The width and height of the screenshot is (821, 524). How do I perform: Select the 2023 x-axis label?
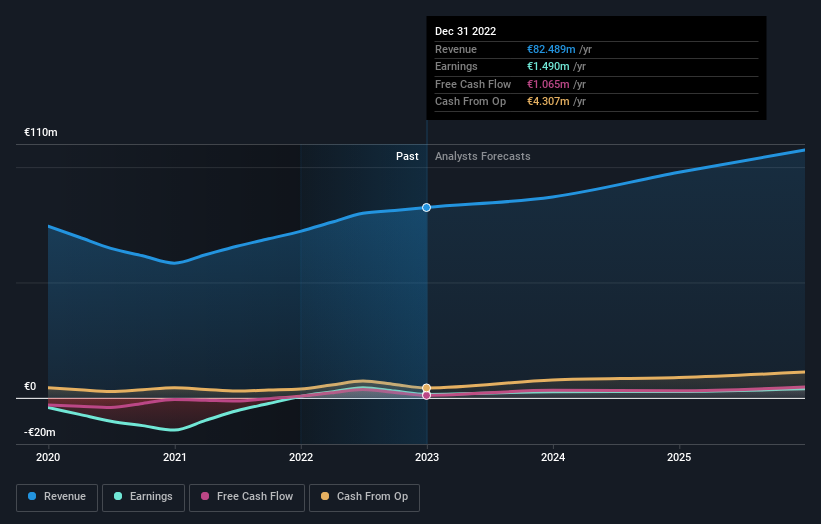pyautogui.click(x=427, y=457)
